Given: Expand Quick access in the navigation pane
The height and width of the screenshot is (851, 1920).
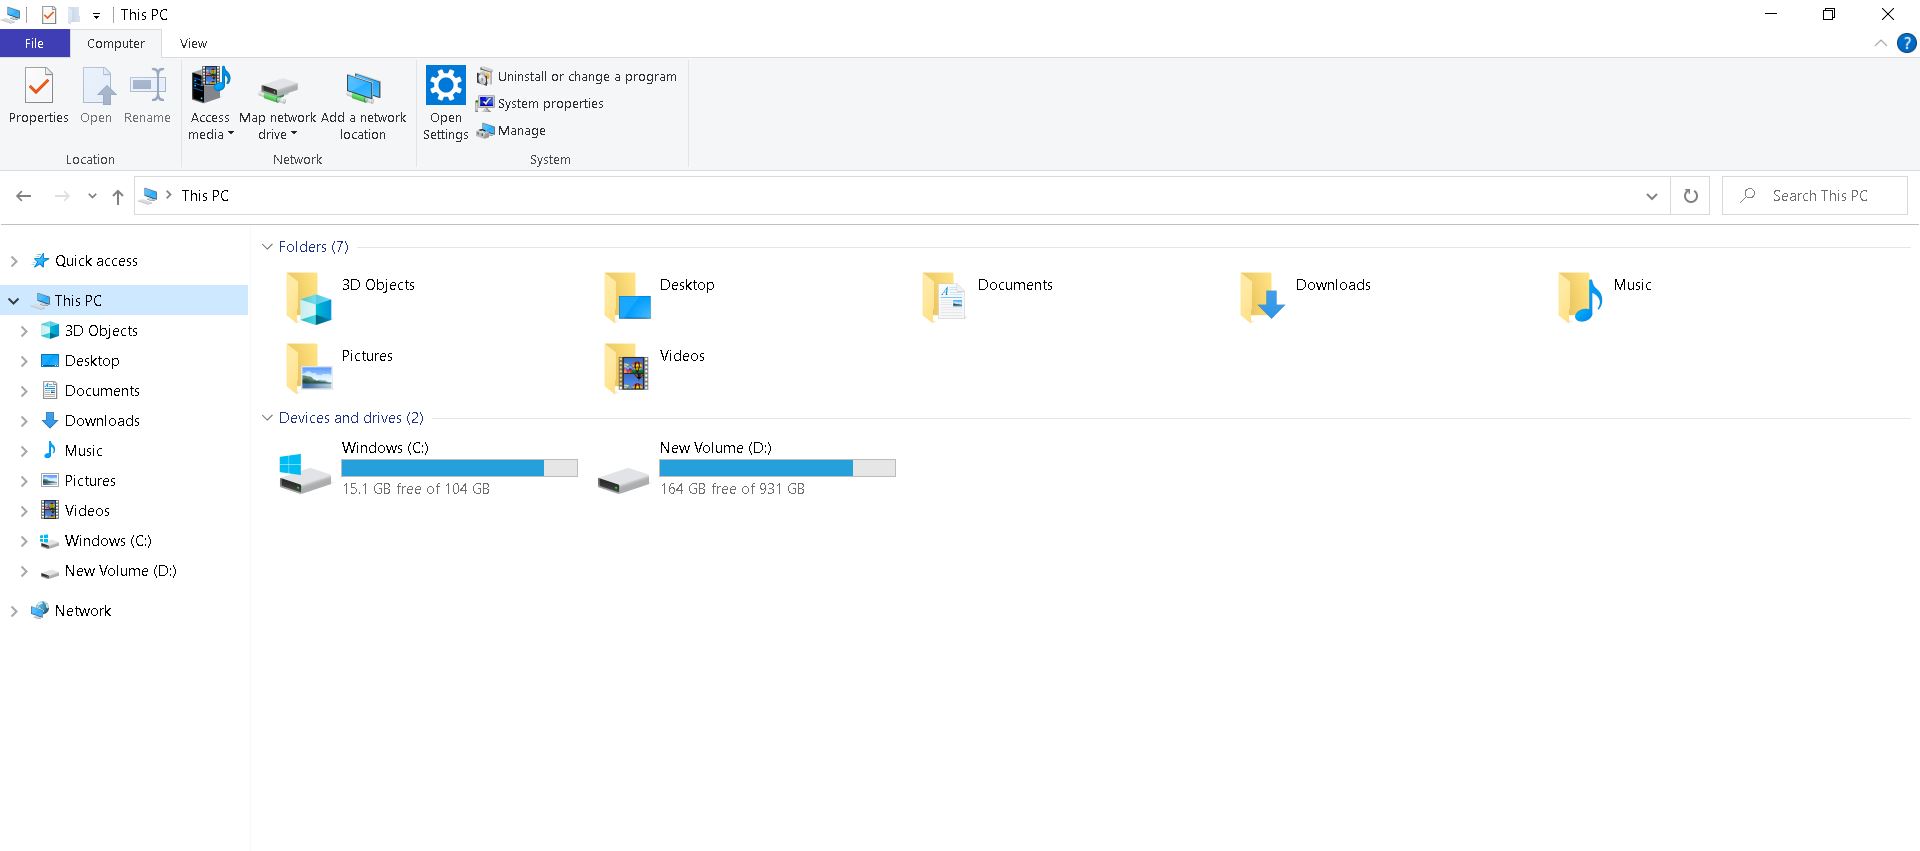Looking at the screenshot, I should [x=14, y=261].
